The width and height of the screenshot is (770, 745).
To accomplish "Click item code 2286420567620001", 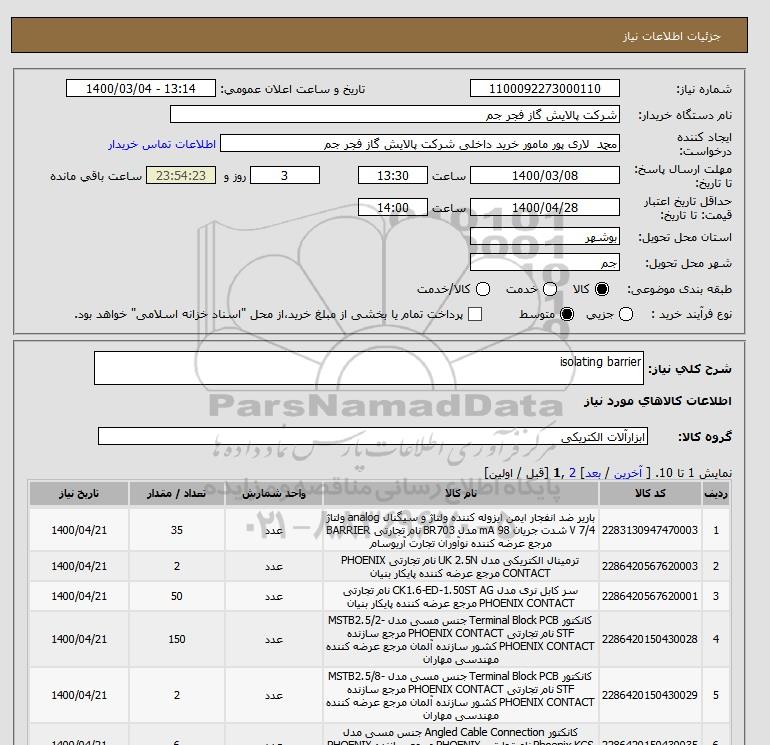I will (x=650, y=596).
